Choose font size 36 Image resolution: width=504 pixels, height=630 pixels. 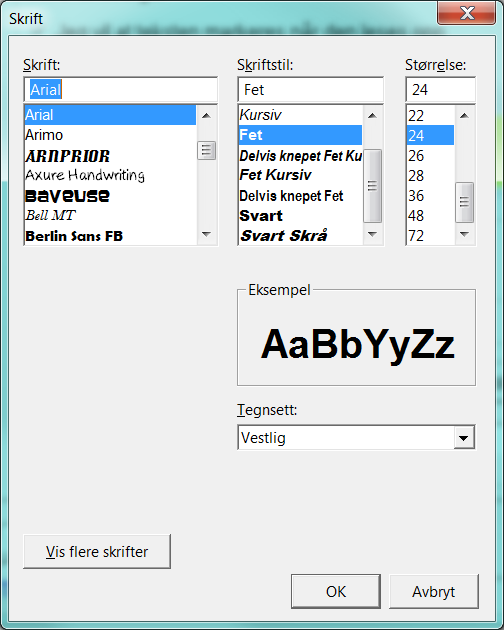coord(430,196)
